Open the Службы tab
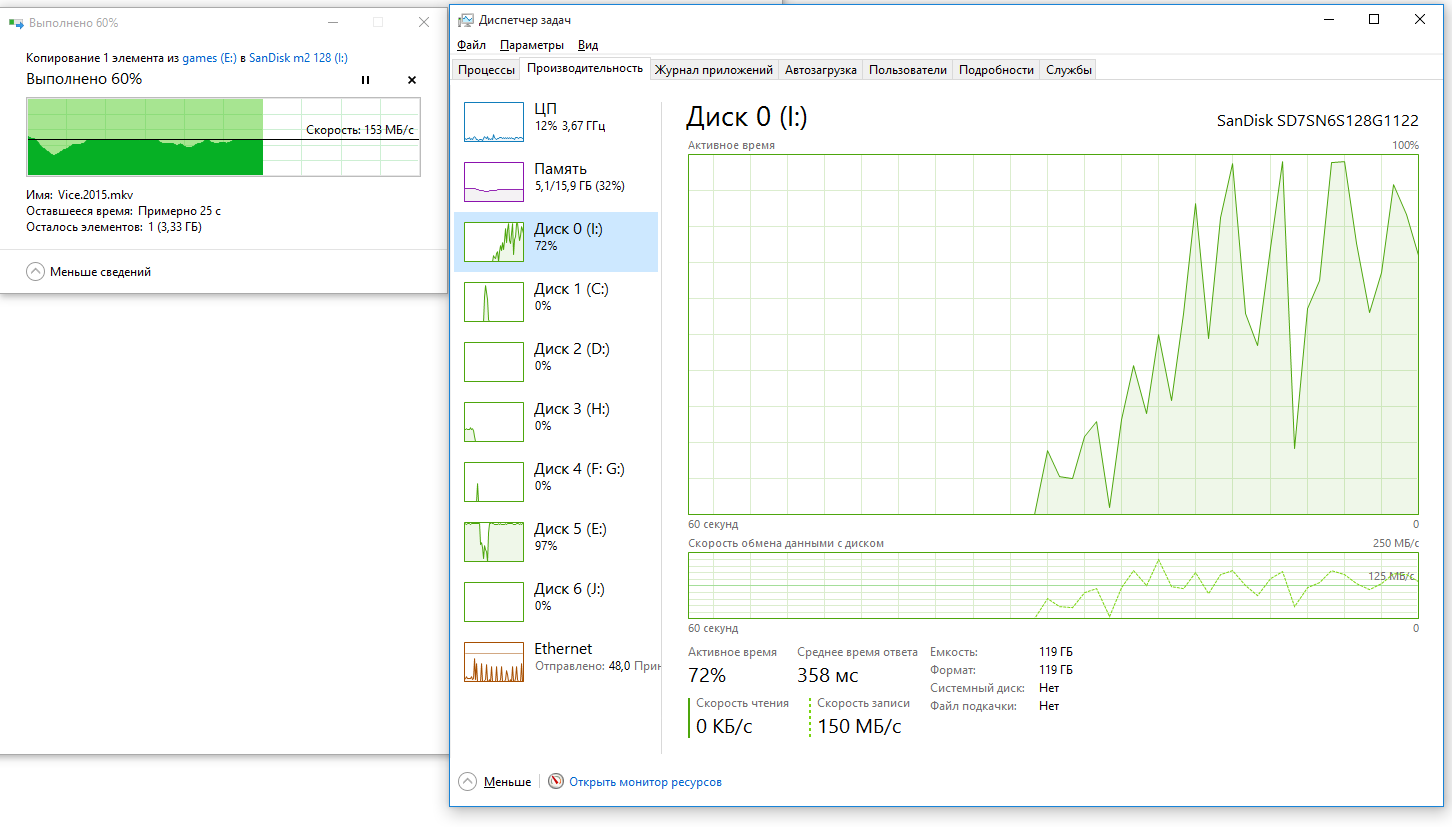This screenshot has height=827, width=1452. [x=1069, y=70]
